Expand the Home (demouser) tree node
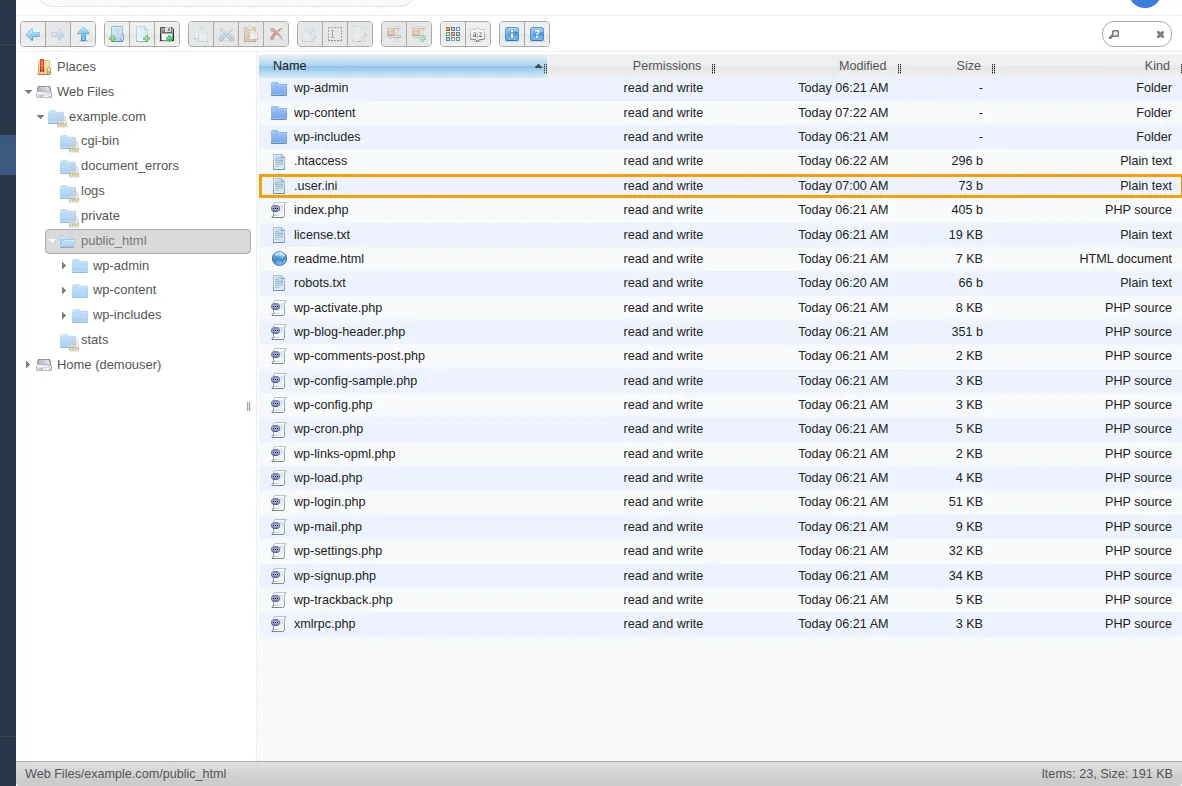1182x786 pixels. pos(28,365)
